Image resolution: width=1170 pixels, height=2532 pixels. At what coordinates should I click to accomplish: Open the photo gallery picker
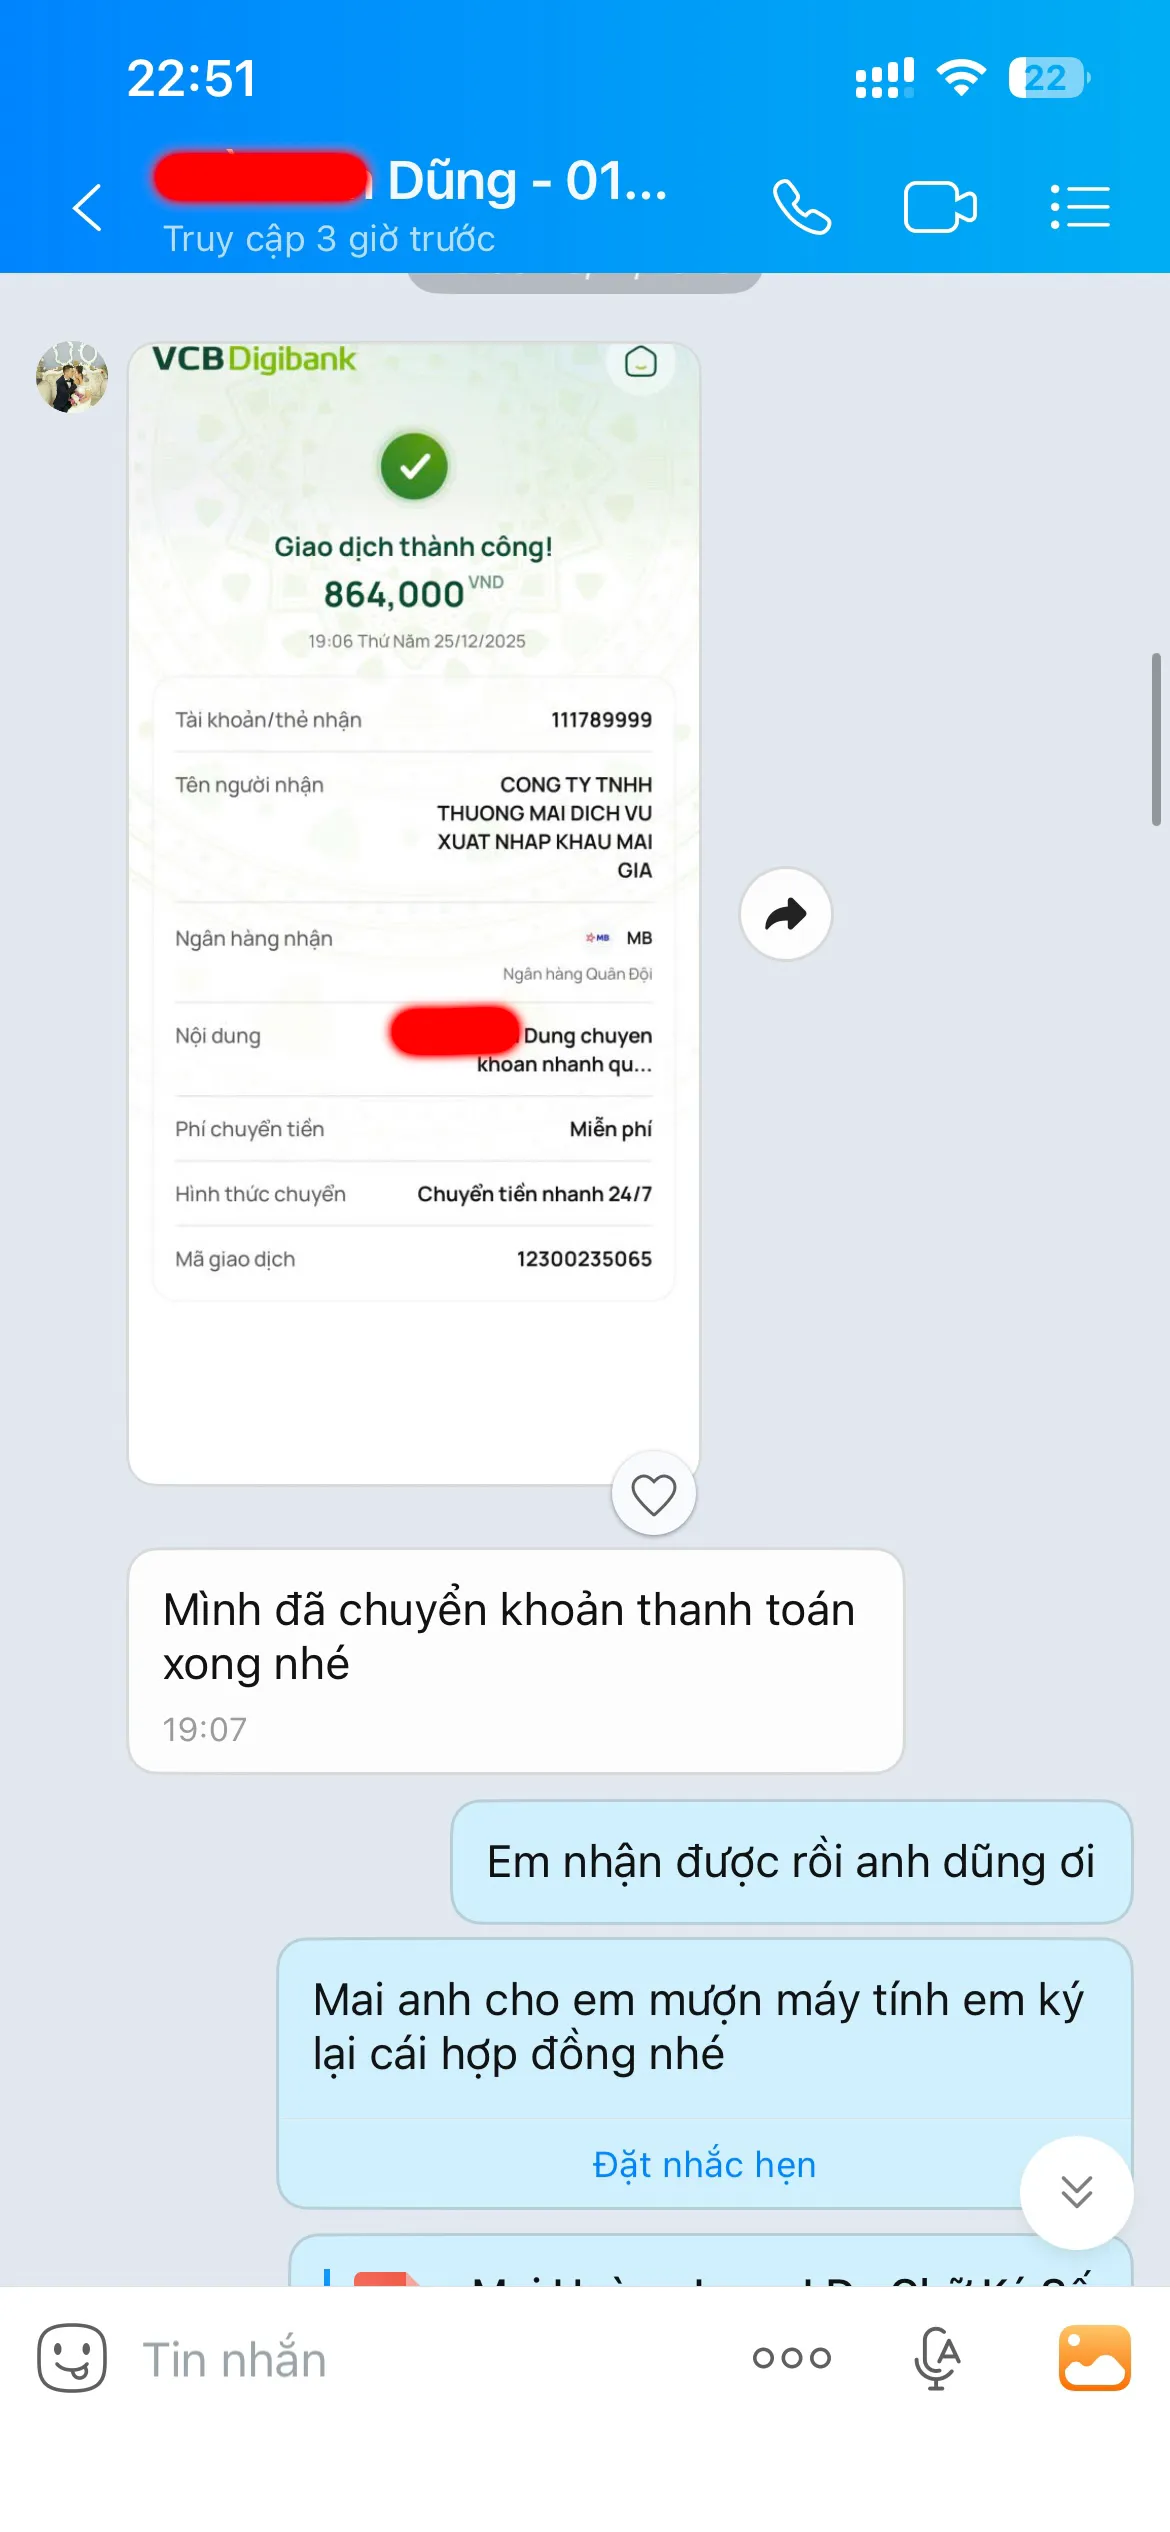[x=1095, y=2358]
